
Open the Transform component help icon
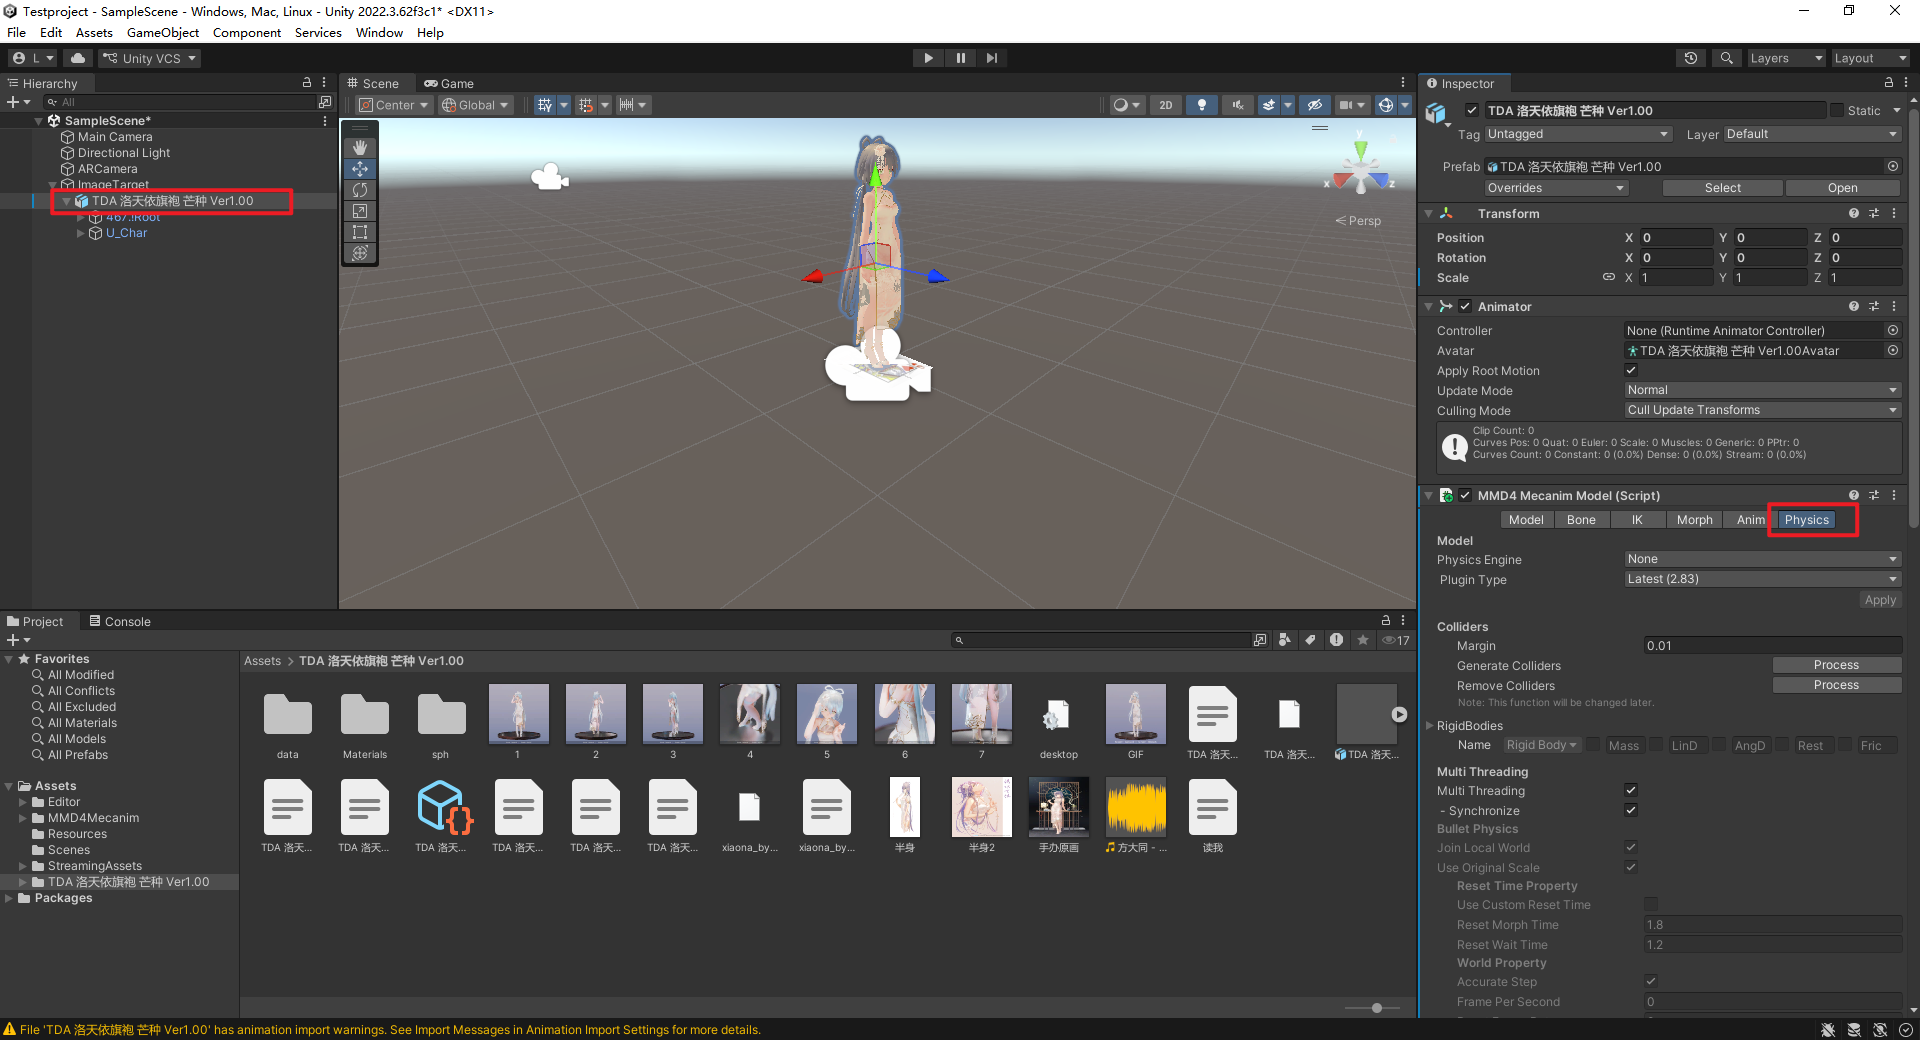point(1853,214)
